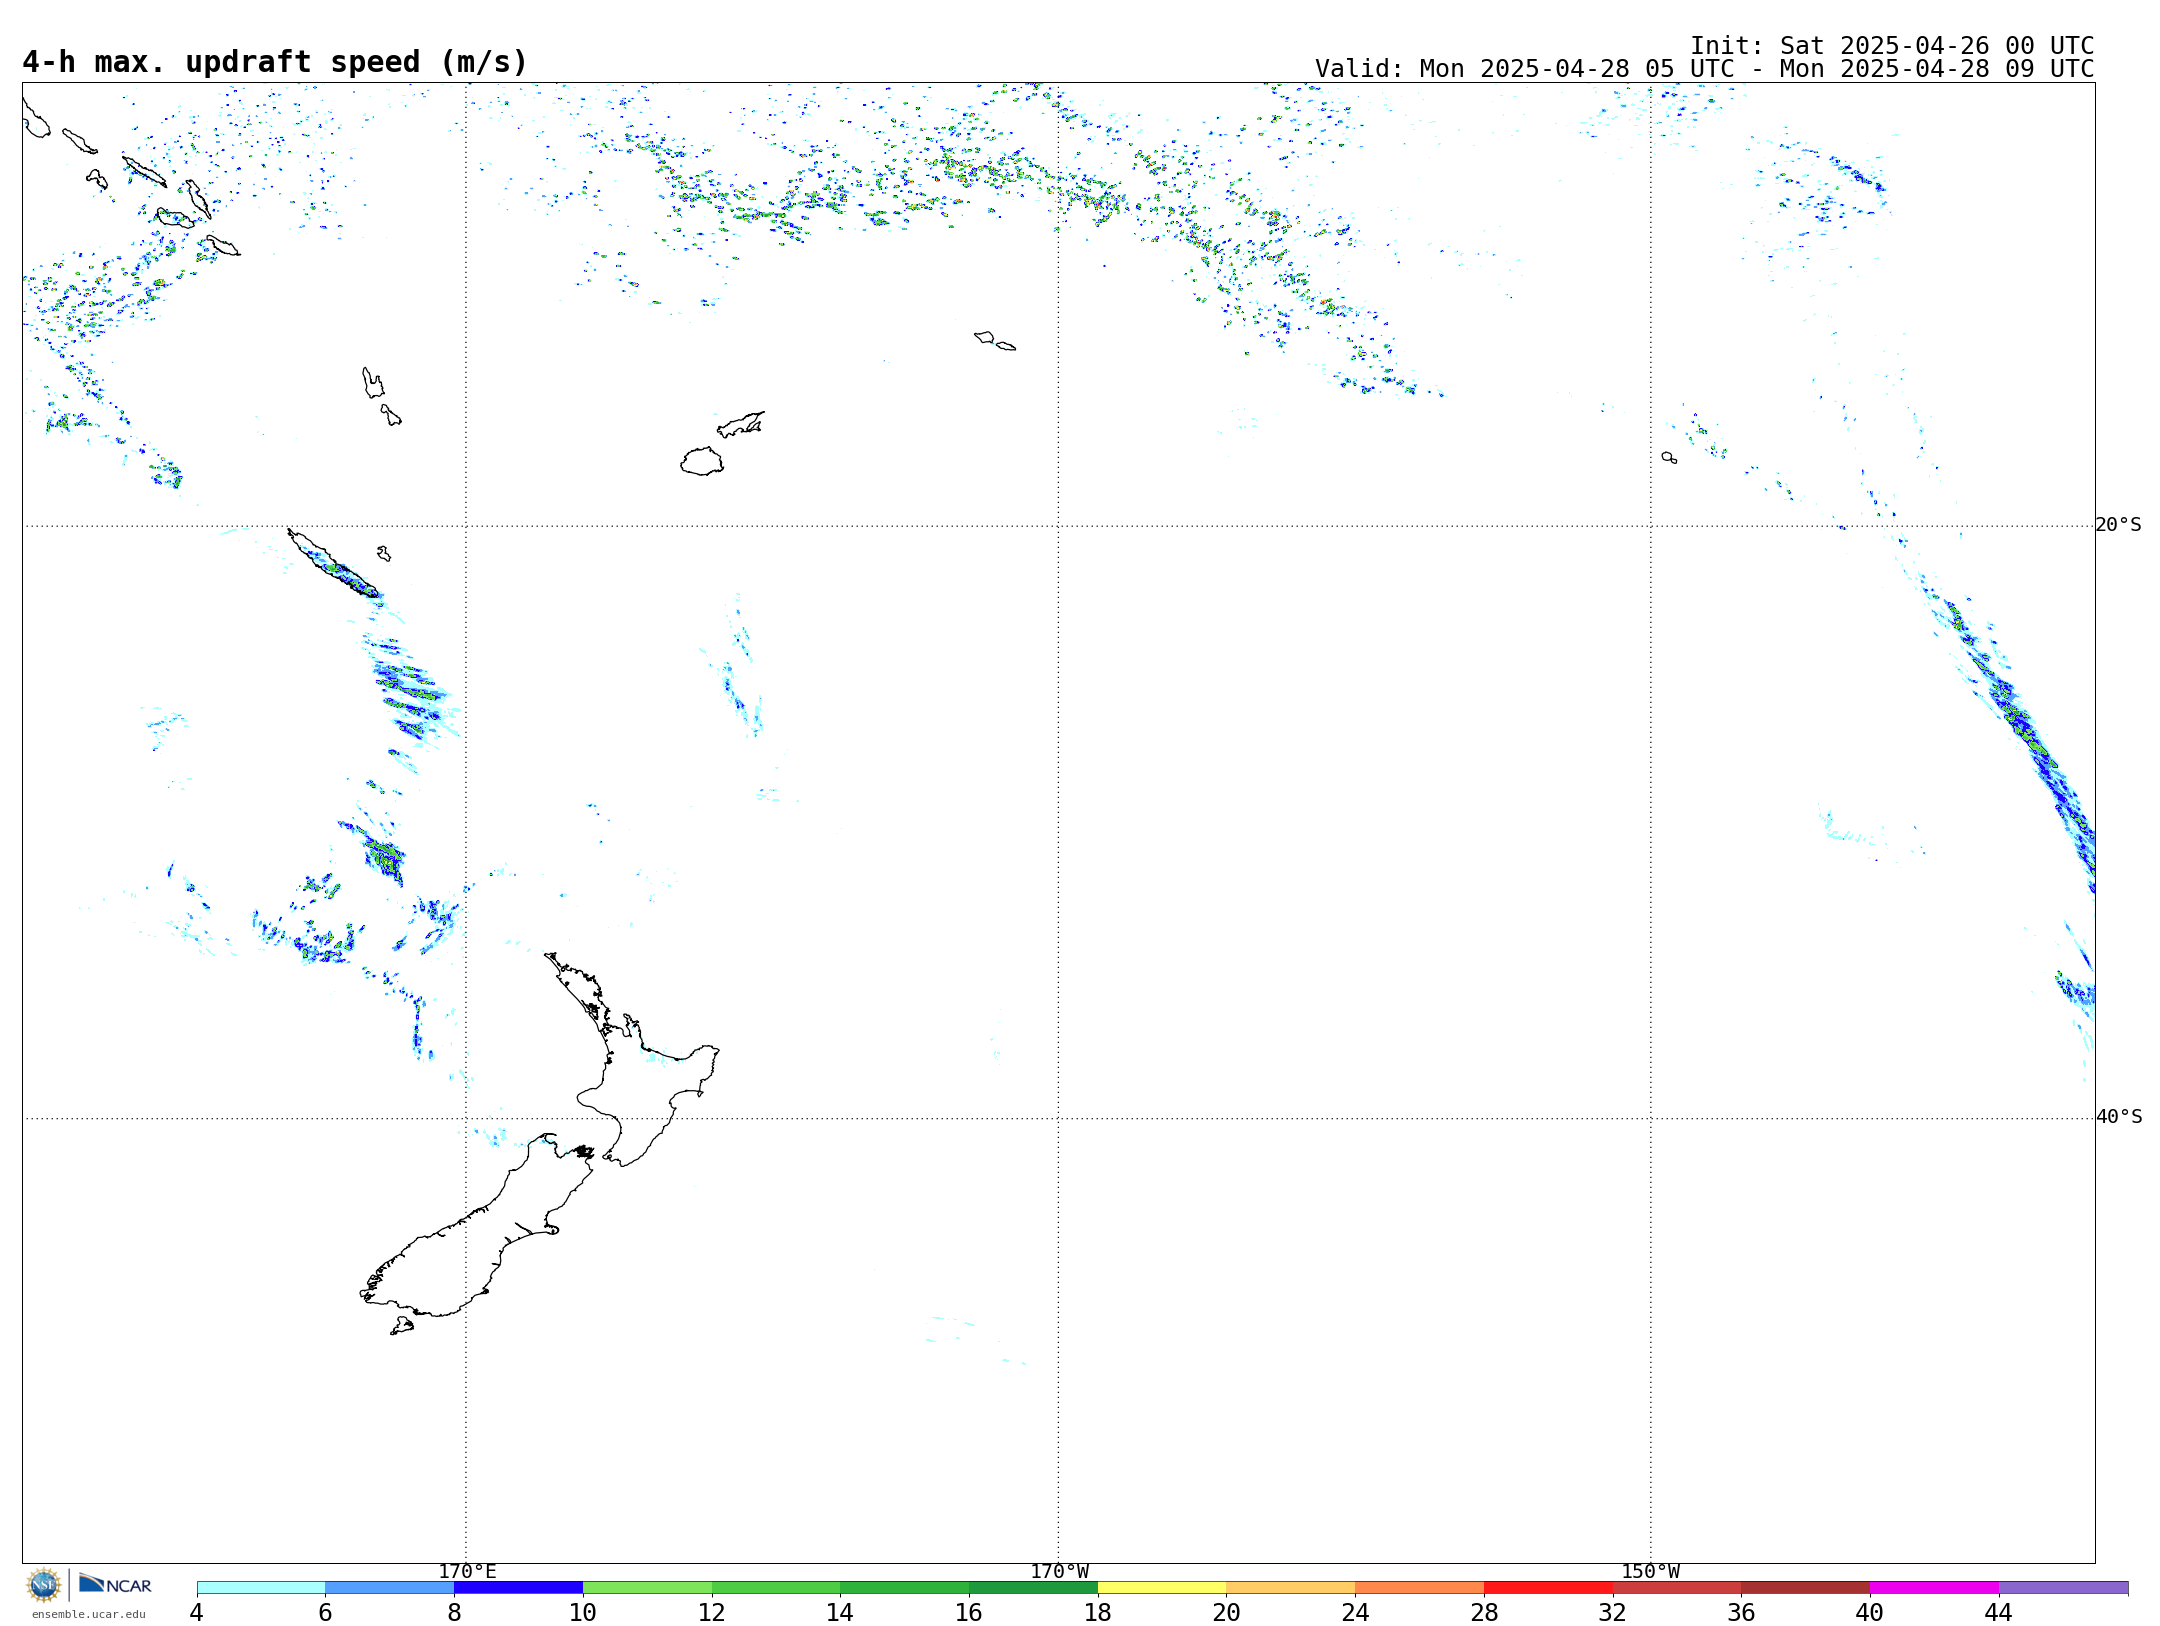Select the muted red 32-36 colorbar swatch

click(1677, 1587)
